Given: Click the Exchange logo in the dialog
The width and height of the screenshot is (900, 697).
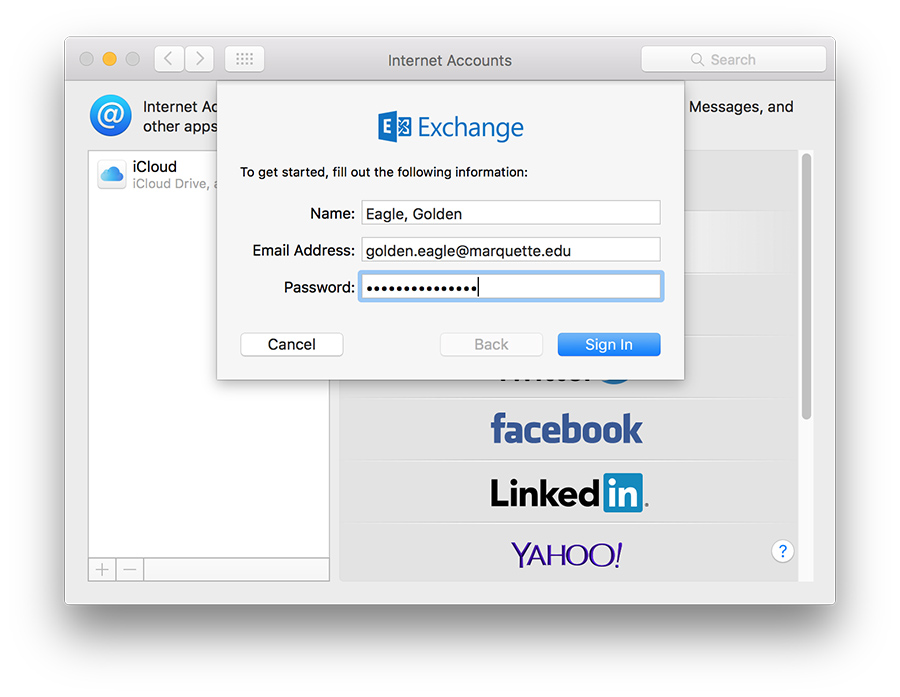Looking at the screenshot, I should (451, 127).
